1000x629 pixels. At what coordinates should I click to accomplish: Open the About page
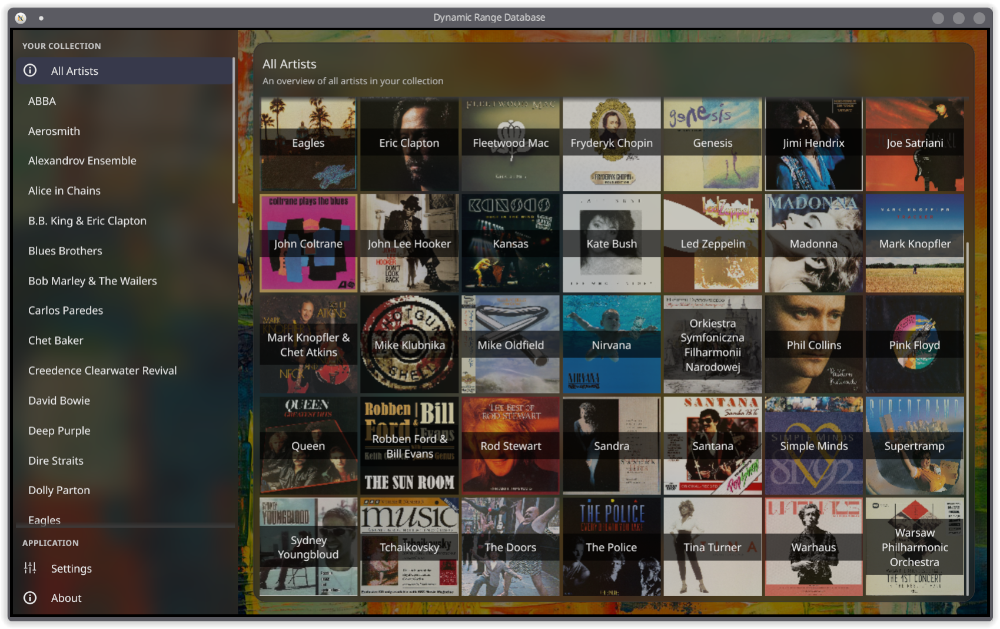pyautogui.click(x=124, y=598)
